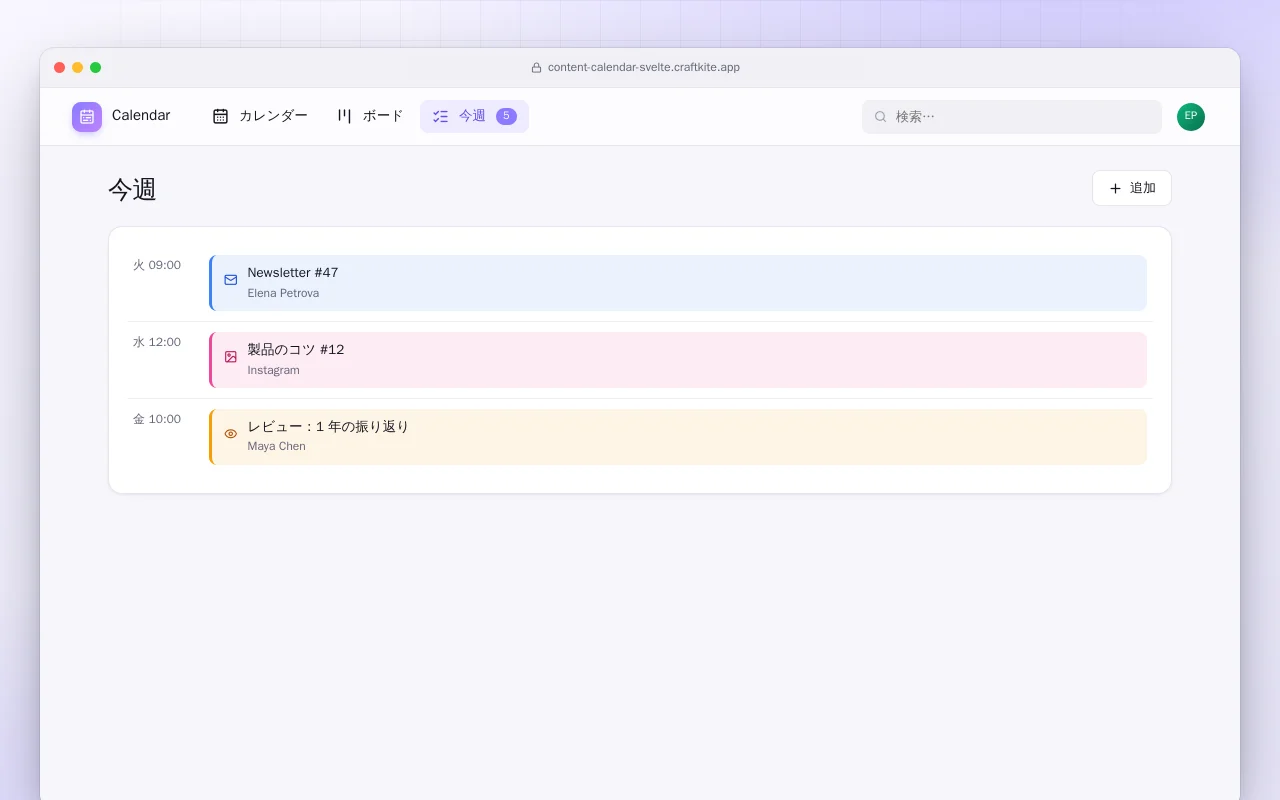Maximize the window with green button
Image resolution: width=1280 pixels, height=800 pixels.
coord(96,67)
